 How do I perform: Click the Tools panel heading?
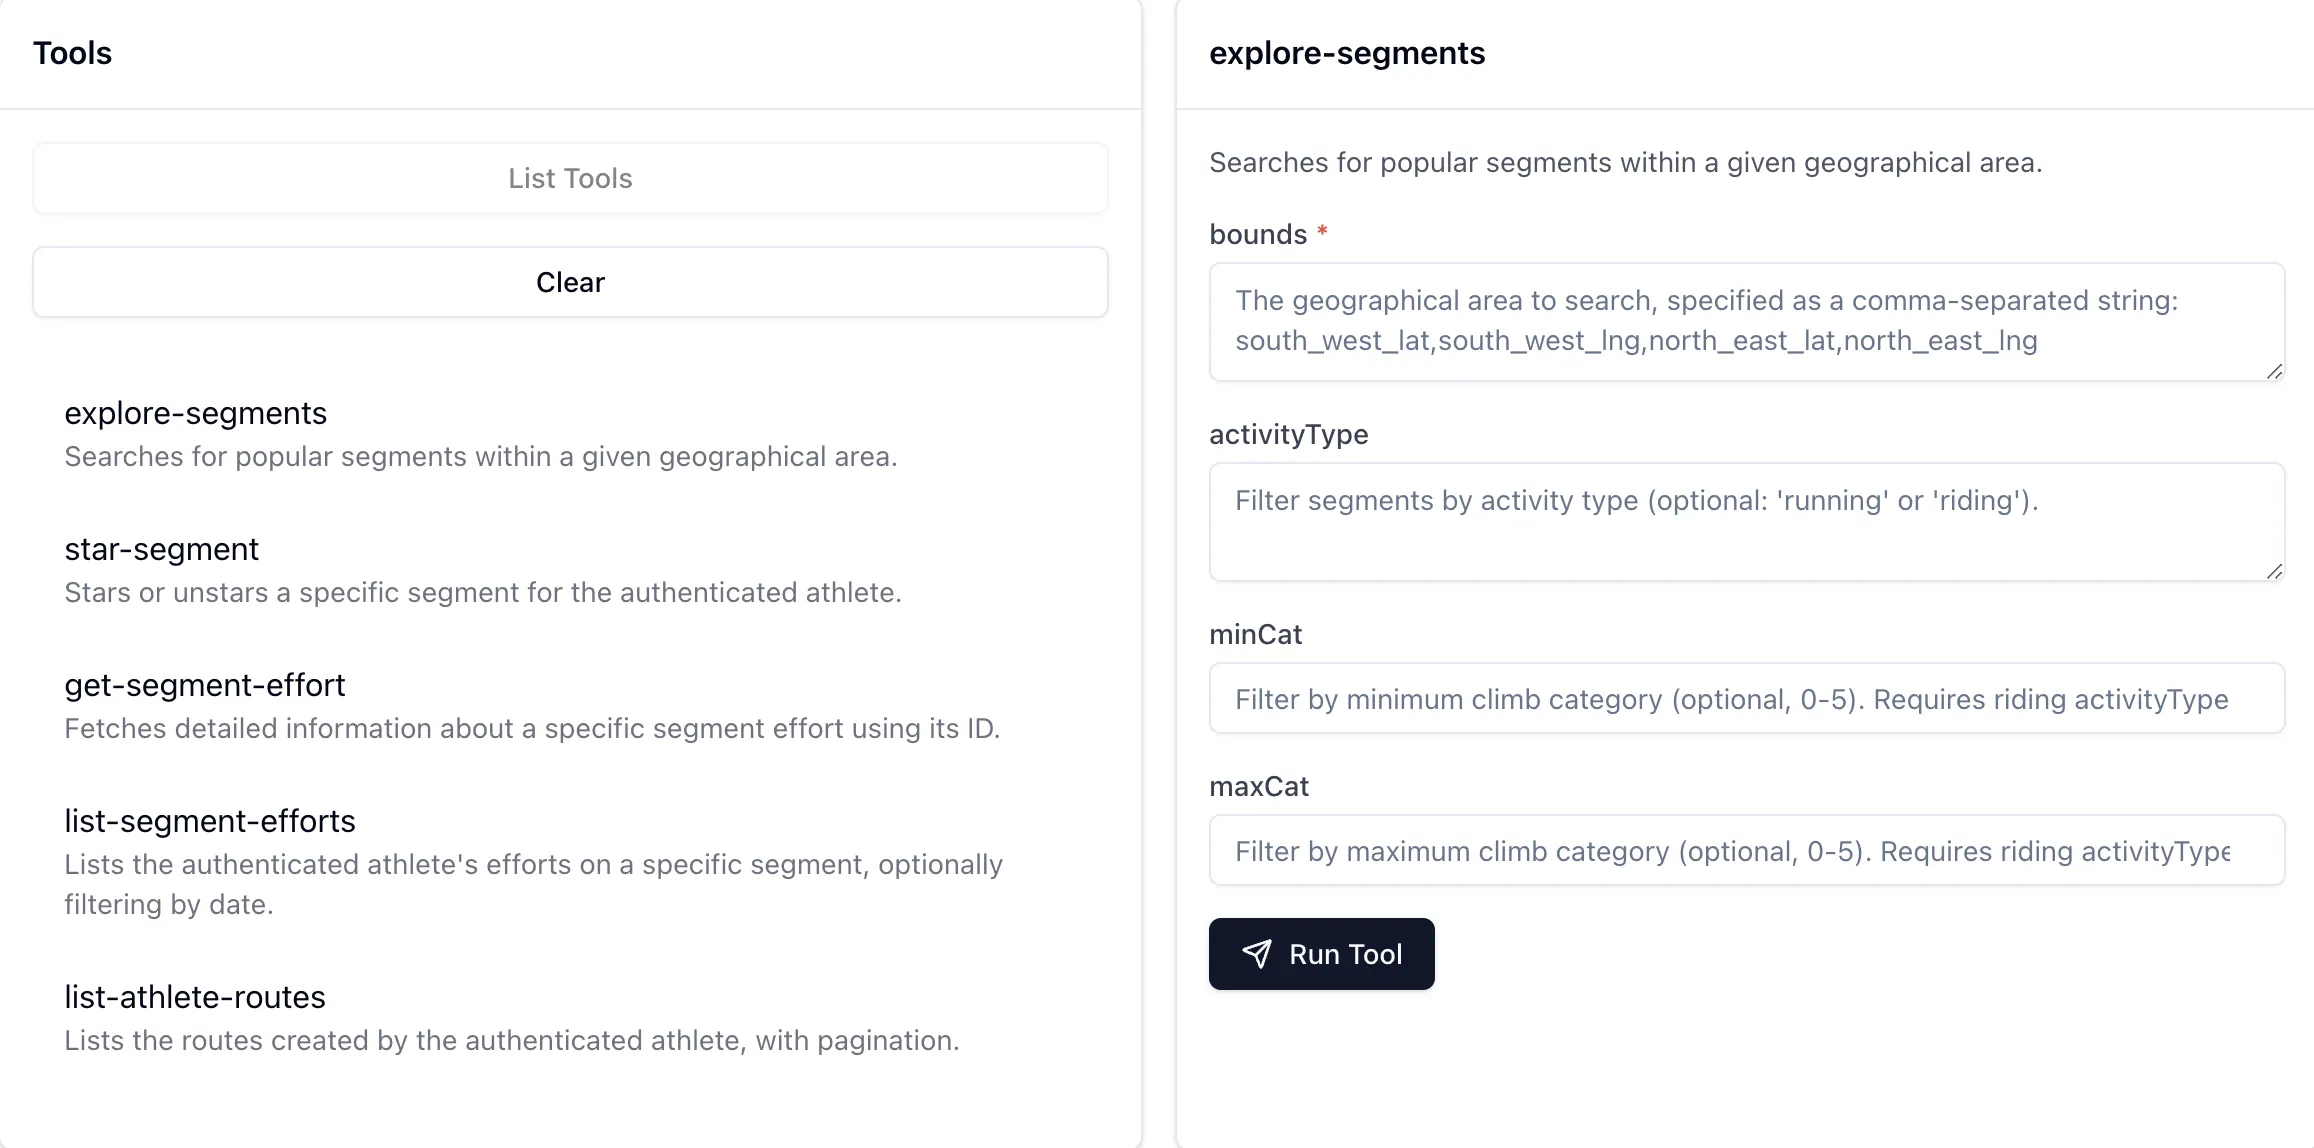pos(73,53)
